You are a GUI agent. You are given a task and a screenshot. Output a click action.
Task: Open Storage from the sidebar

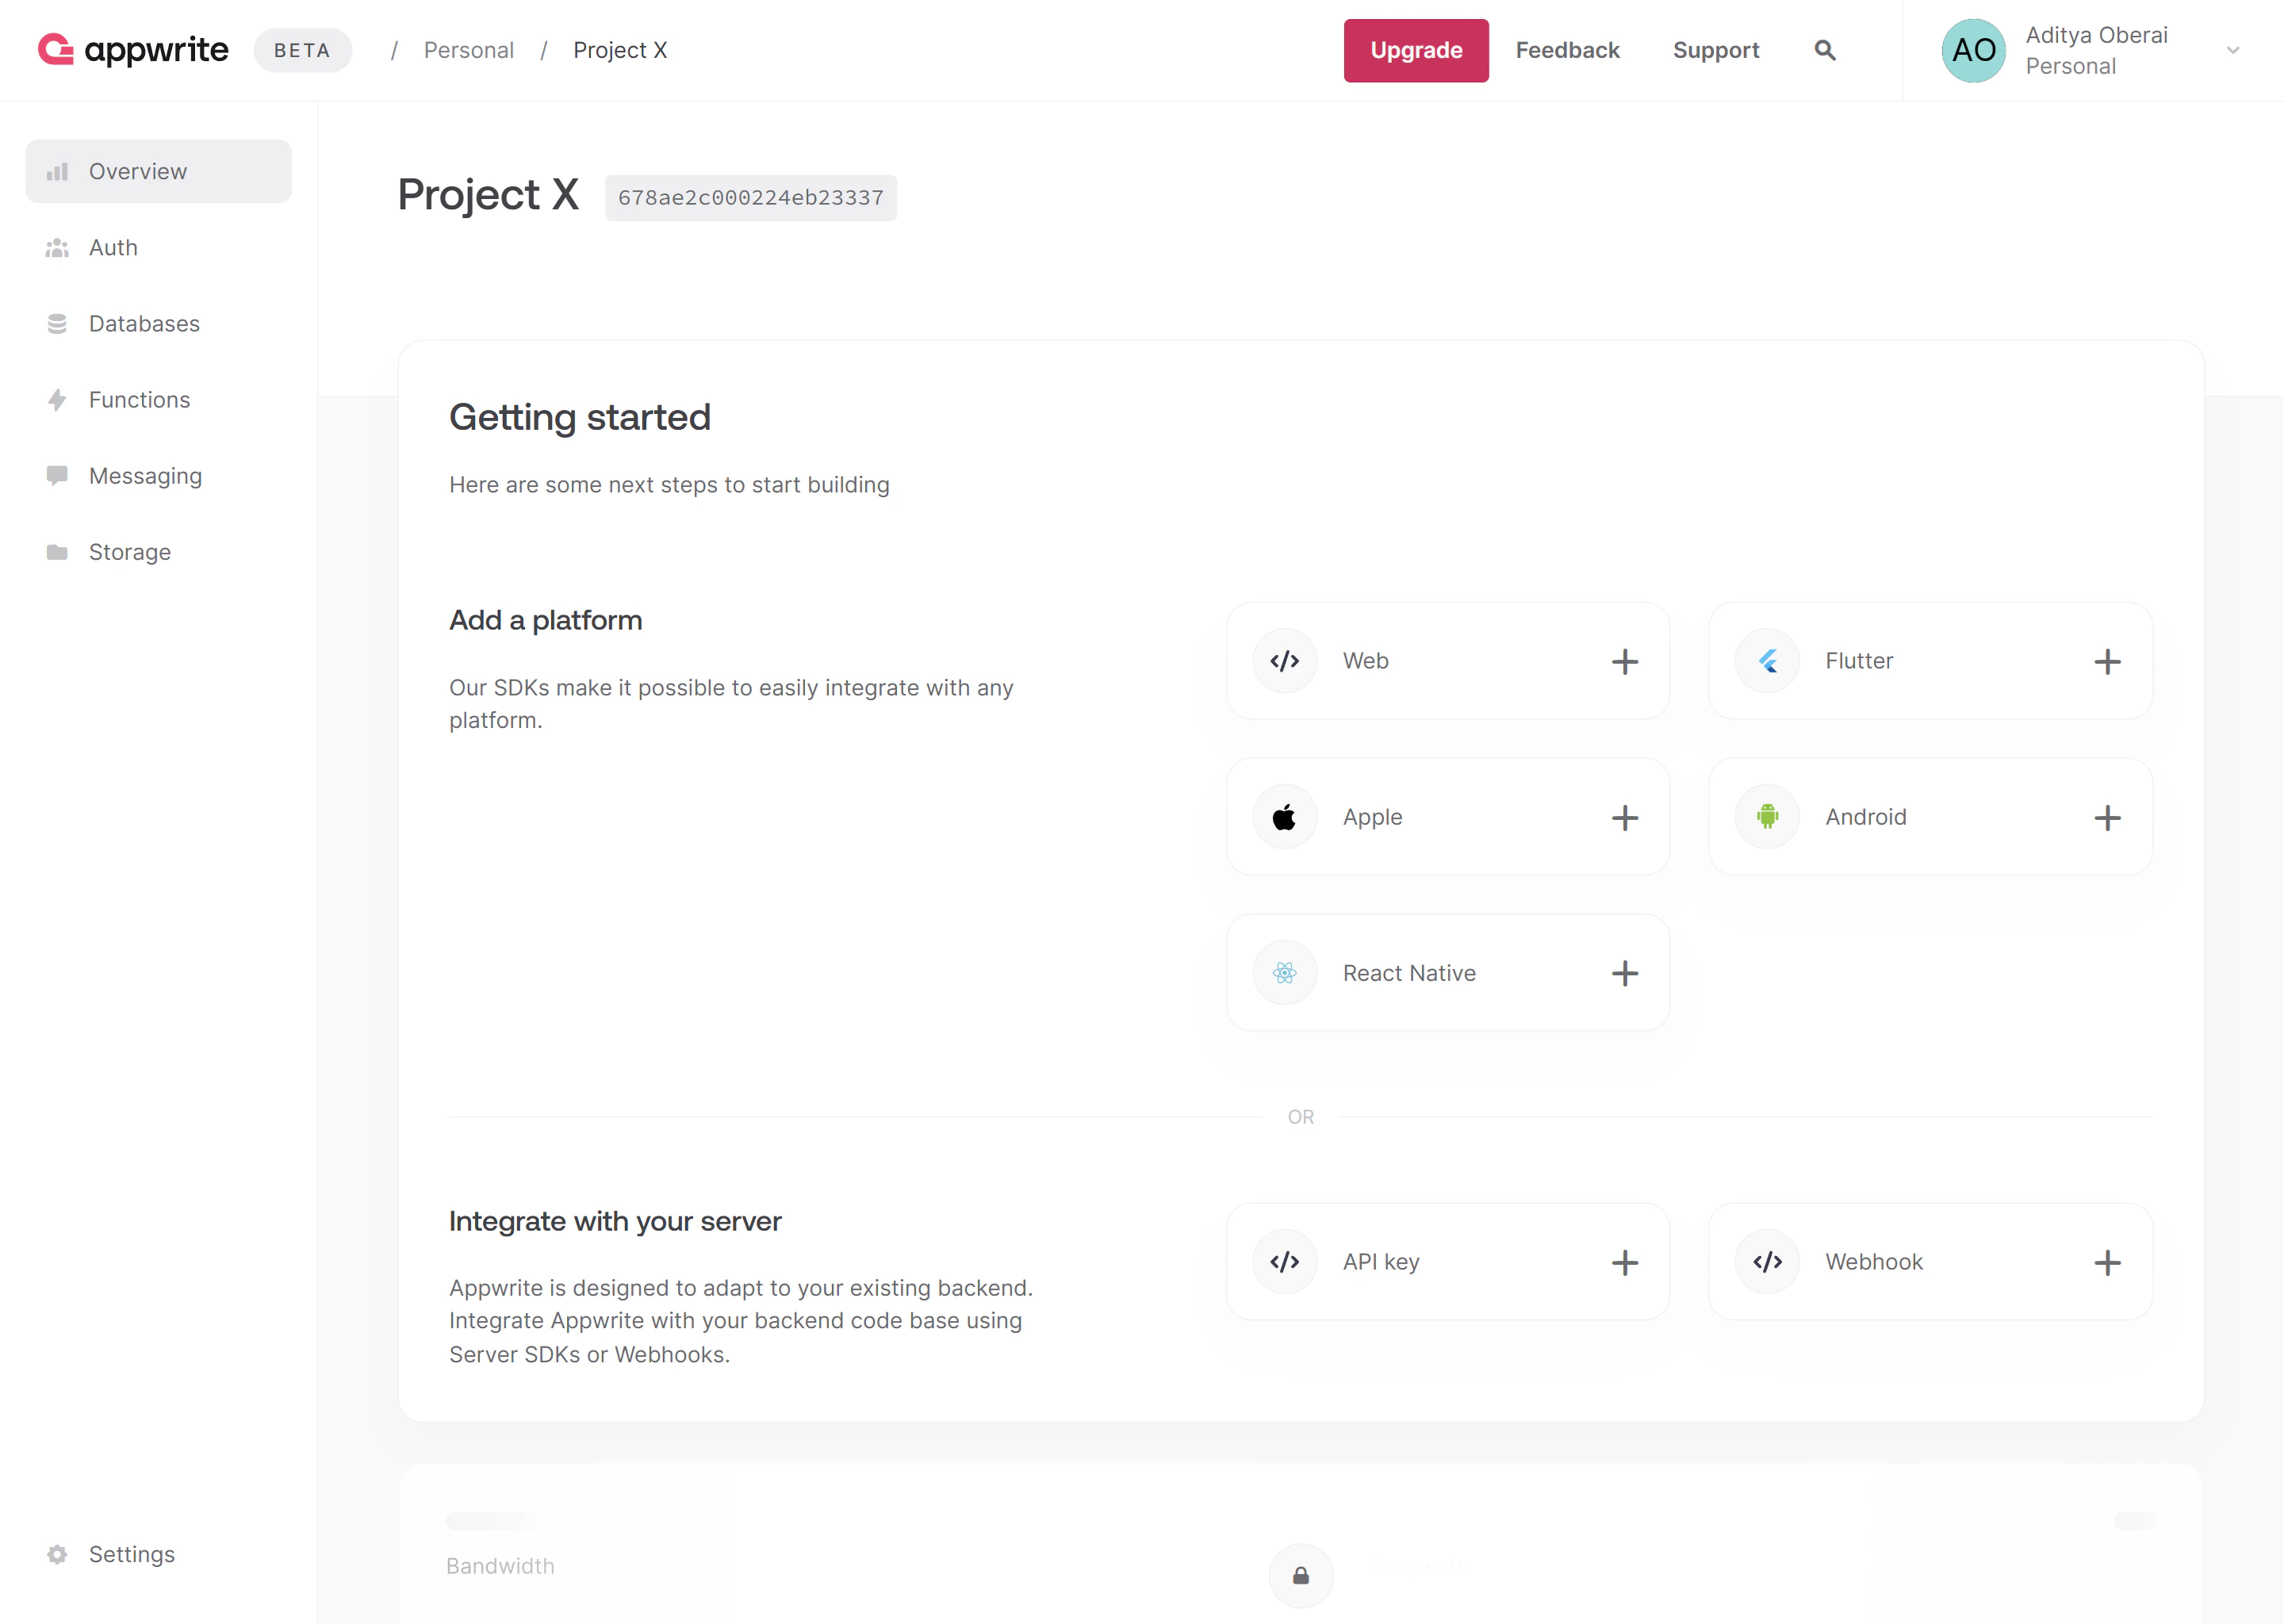[x=129, y=551]
